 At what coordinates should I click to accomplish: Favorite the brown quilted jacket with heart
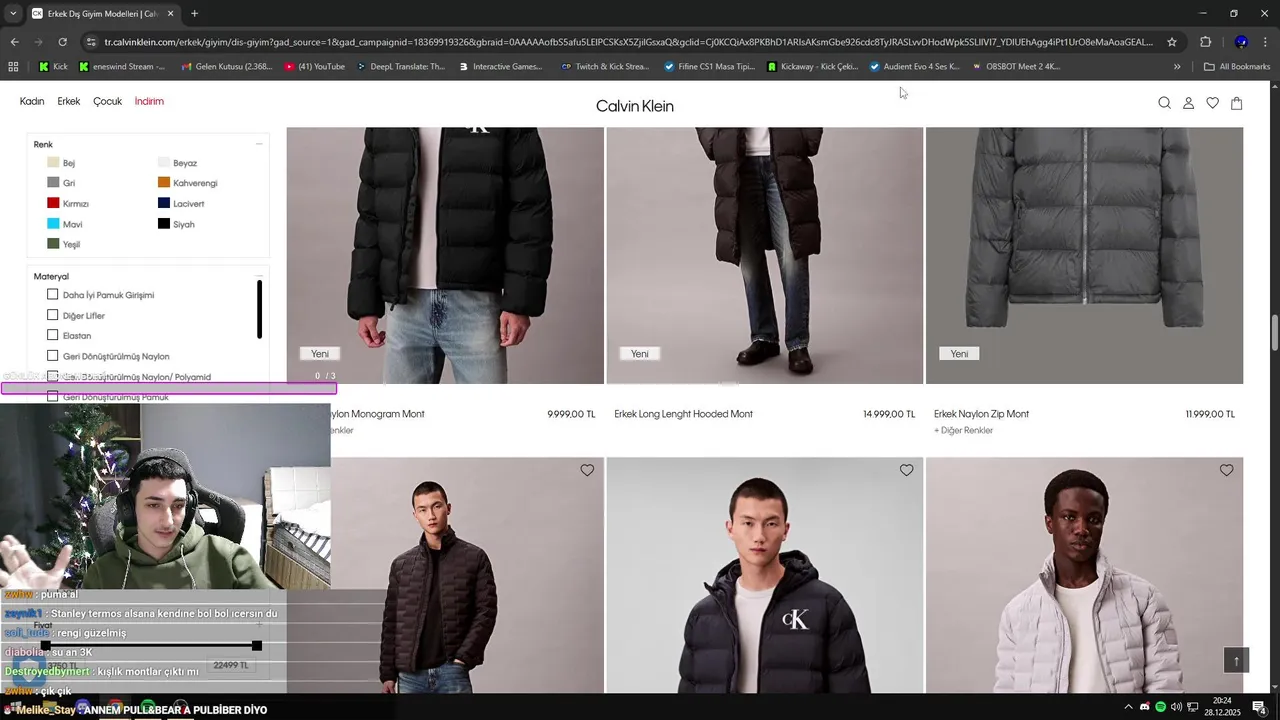[587, 470]
